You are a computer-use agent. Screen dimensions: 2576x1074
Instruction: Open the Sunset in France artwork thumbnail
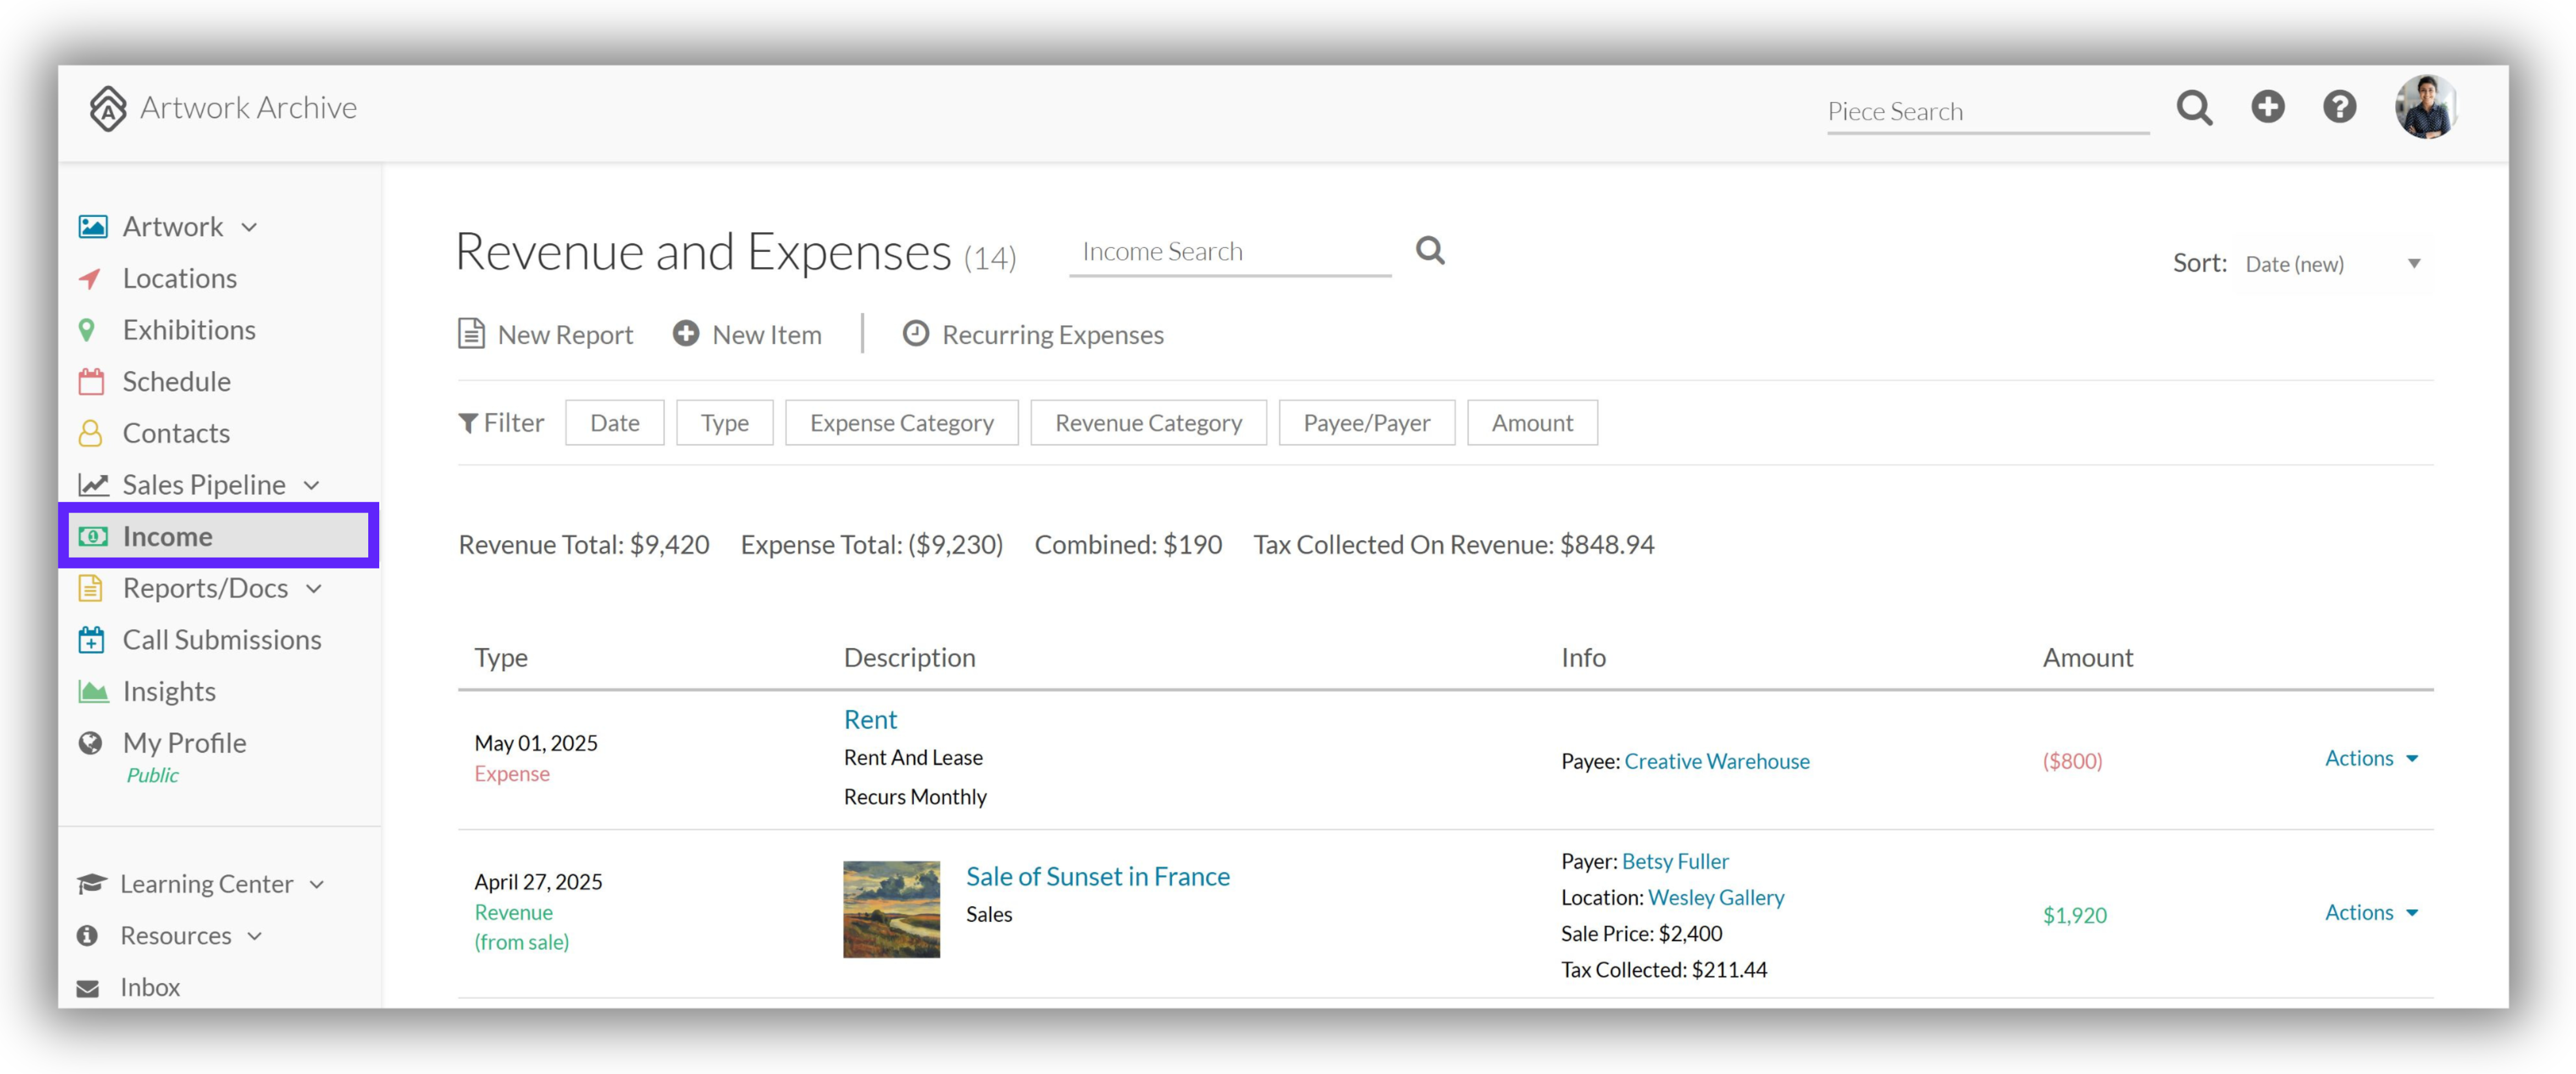click(890, 909)
